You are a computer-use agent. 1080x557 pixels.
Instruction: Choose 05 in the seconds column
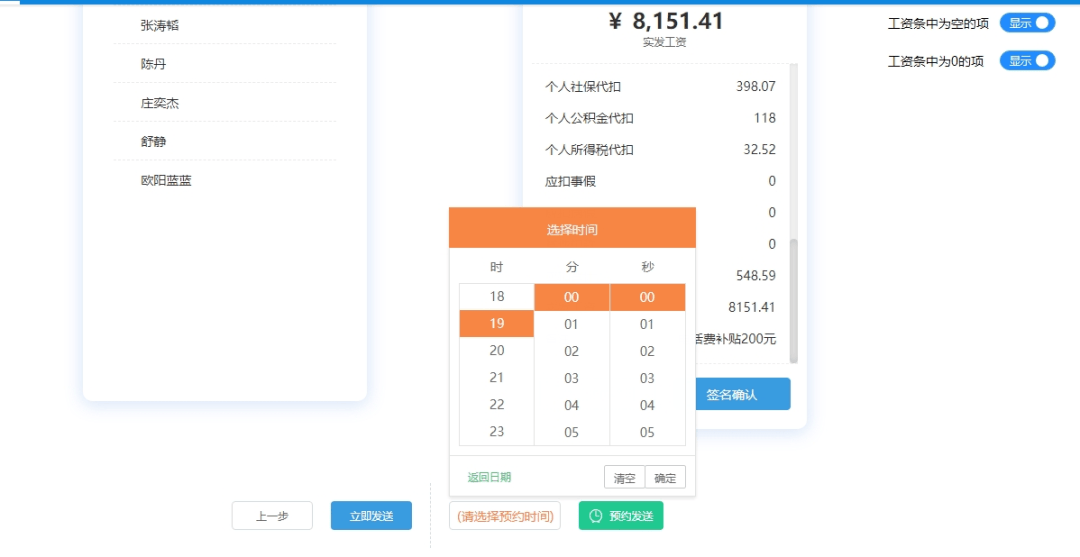[647, 432]
